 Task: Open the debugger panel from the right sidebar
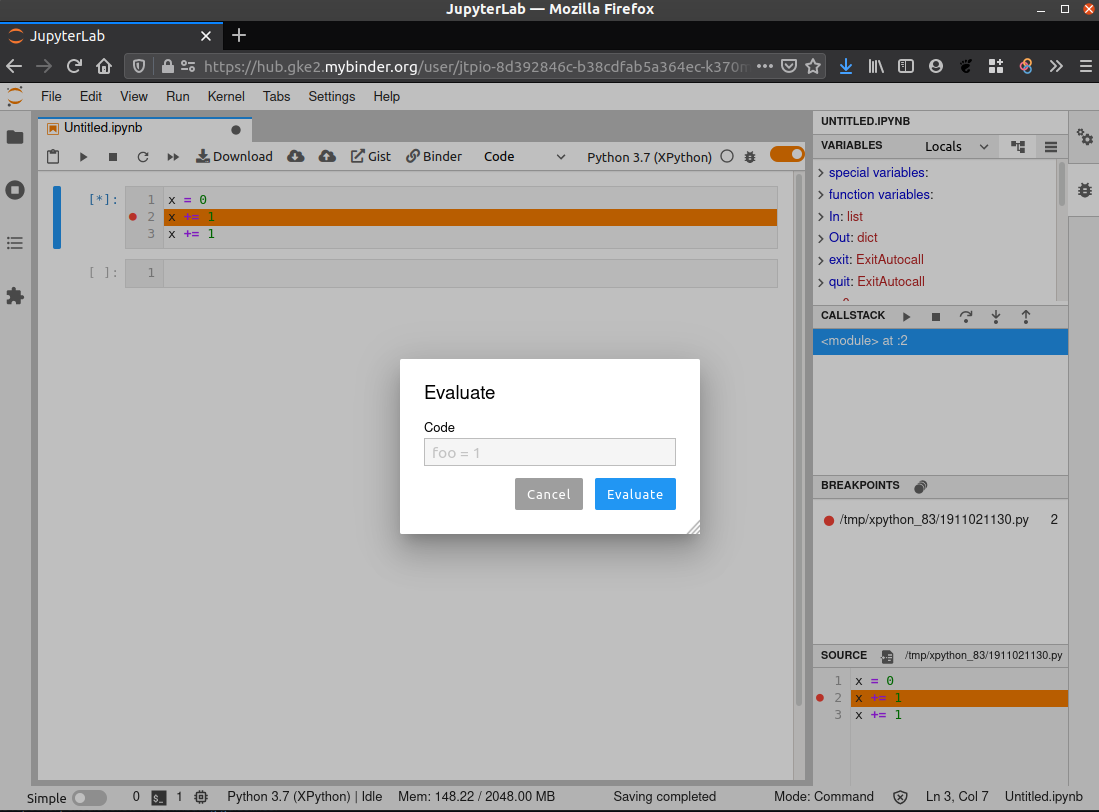point(1085,188)
